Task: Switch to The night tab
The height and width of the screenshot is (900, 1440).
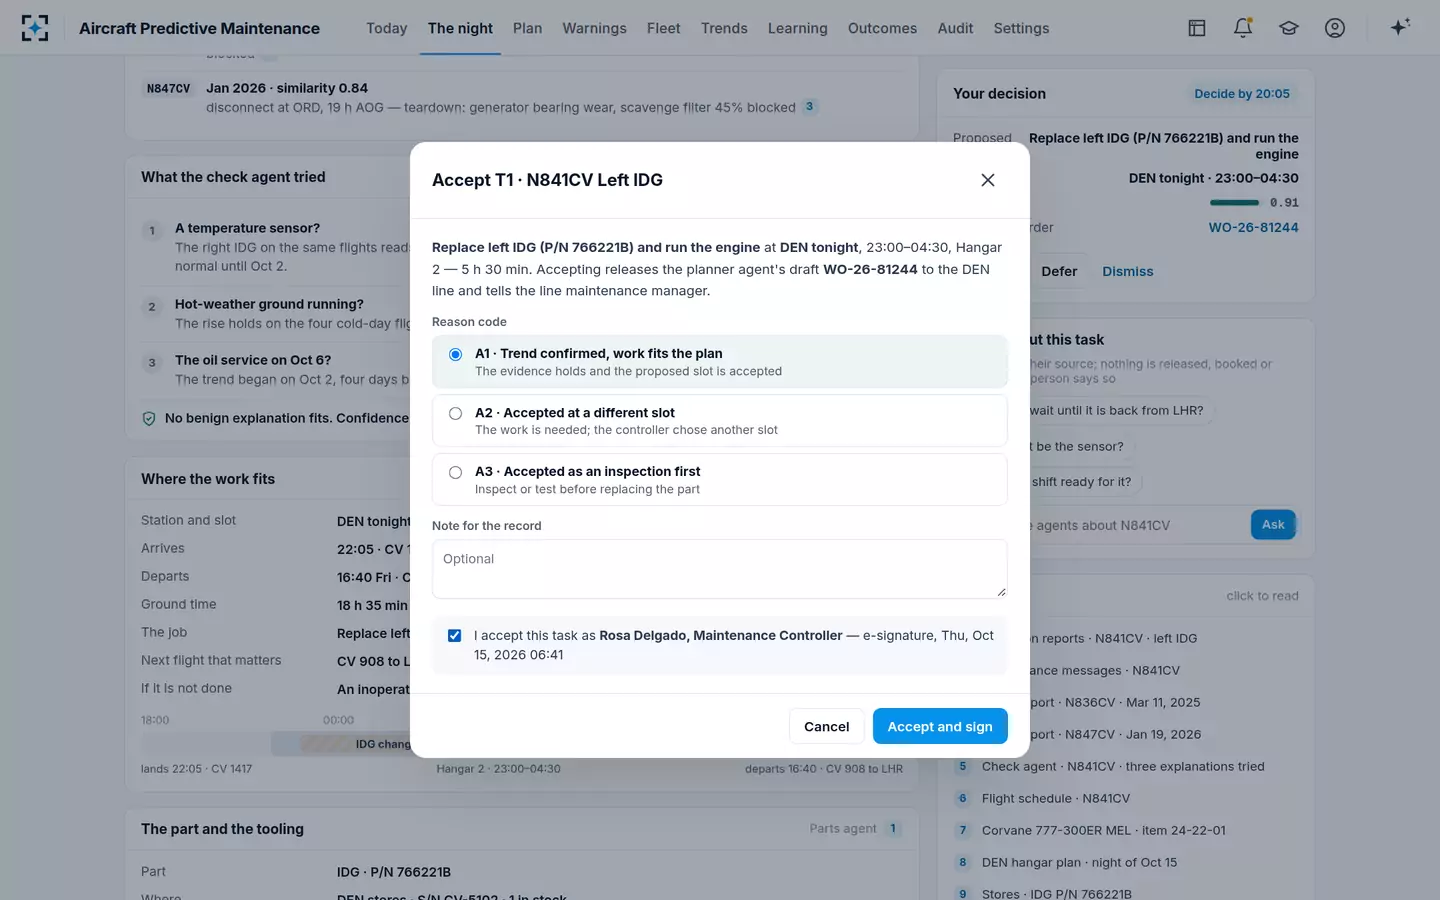Action: (460, 28)
